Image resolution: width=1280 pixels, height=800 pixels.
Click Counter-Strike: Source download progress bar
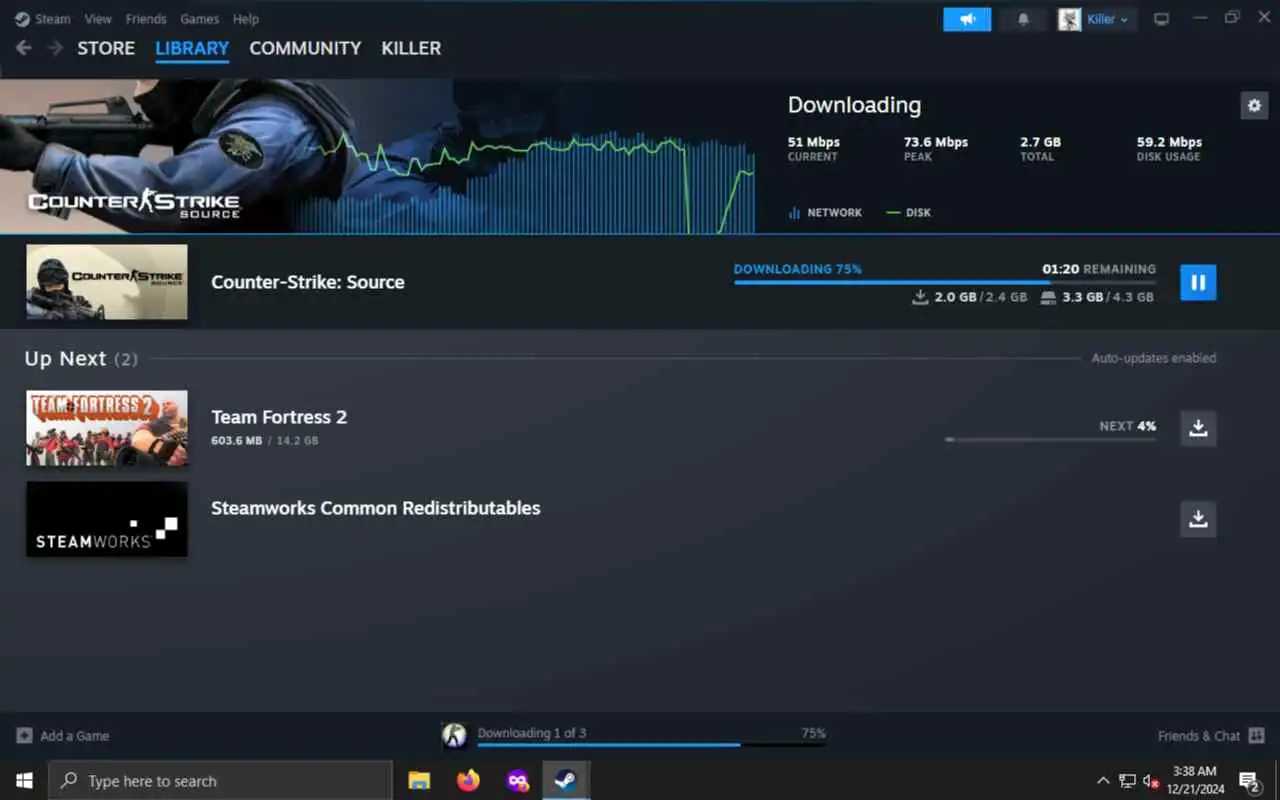point(945,283)
